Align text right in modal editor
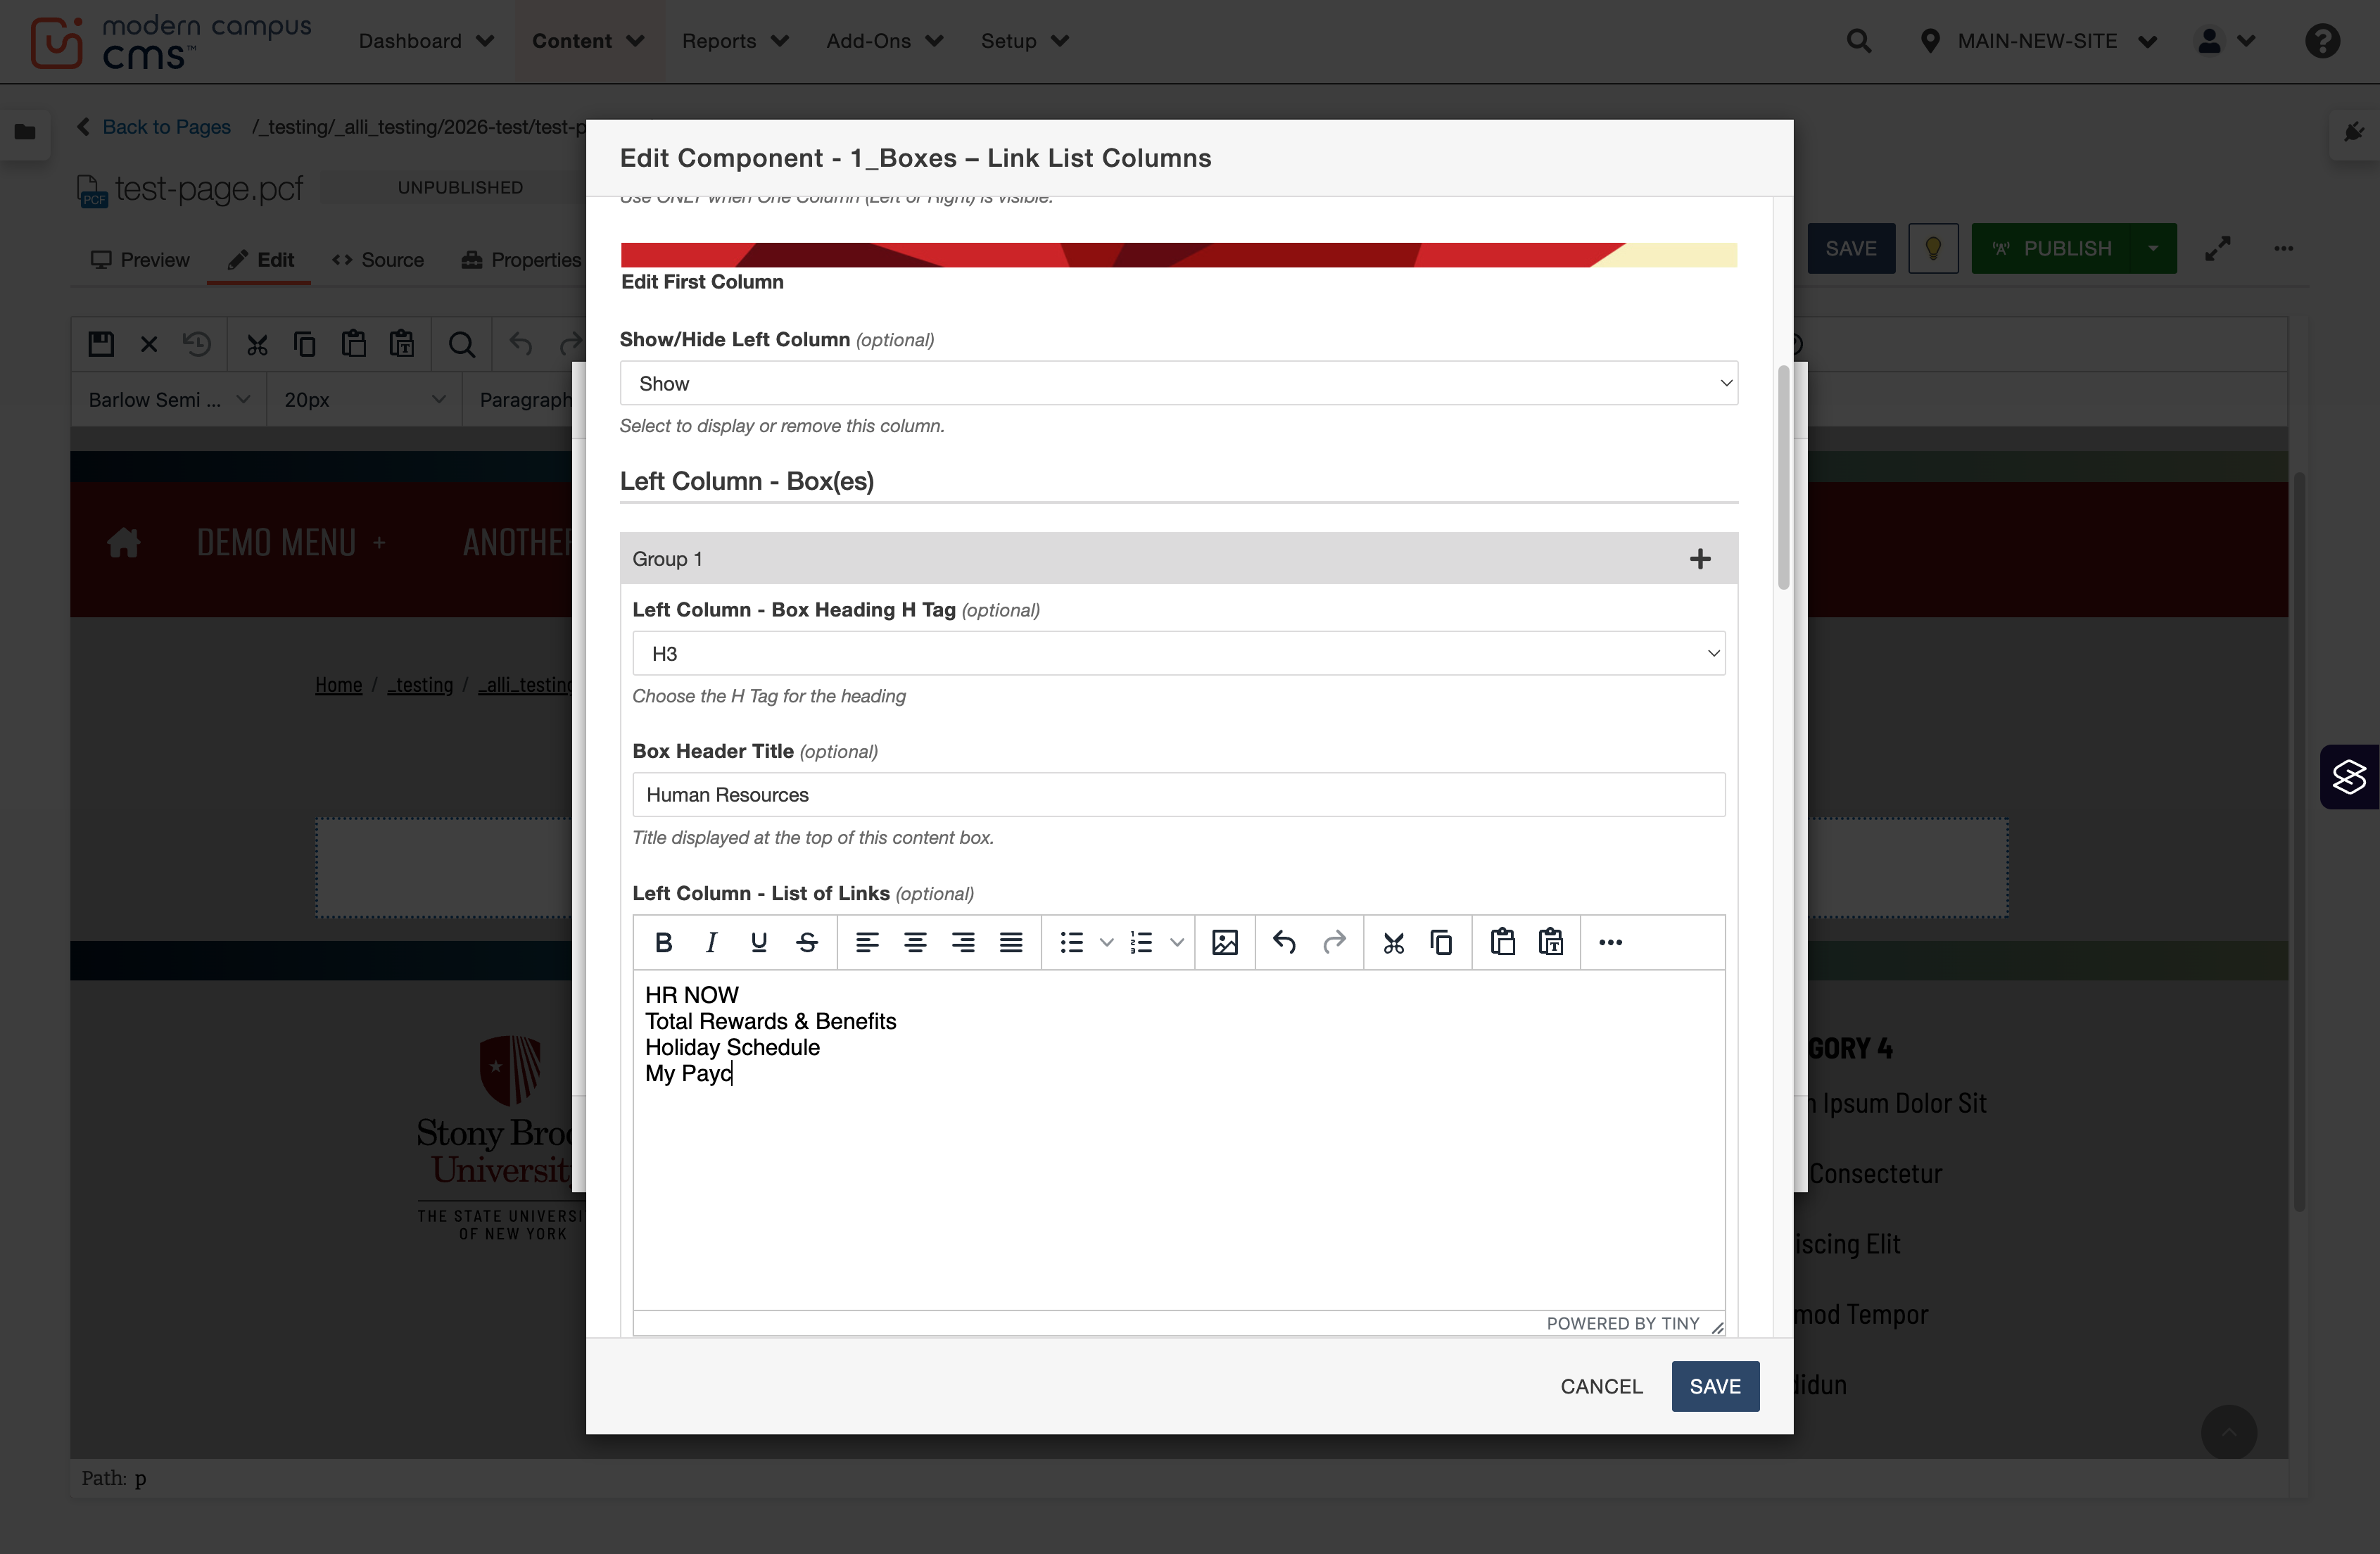Viewport: 2380px width, 1554px height. tap(963, 942)
